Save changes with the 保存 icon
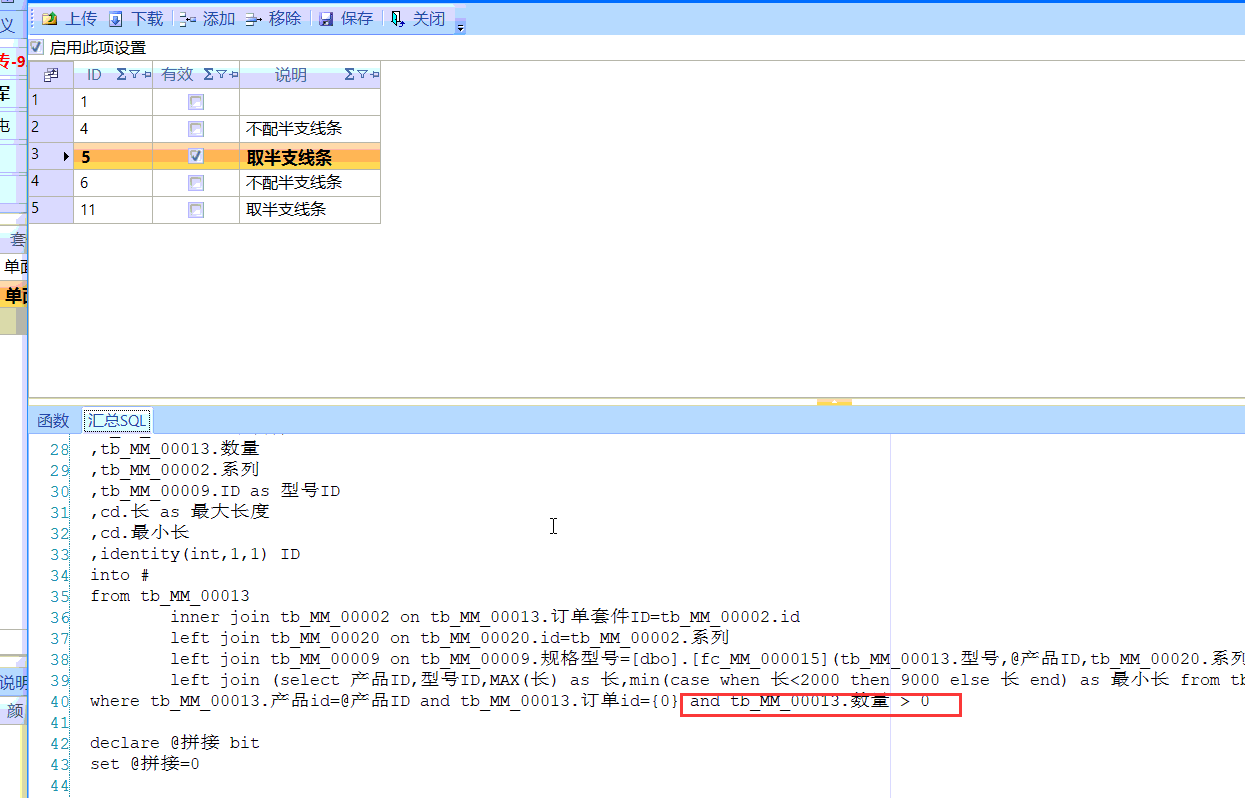Viewport: 1245px width, 798px height. point(326,19)
